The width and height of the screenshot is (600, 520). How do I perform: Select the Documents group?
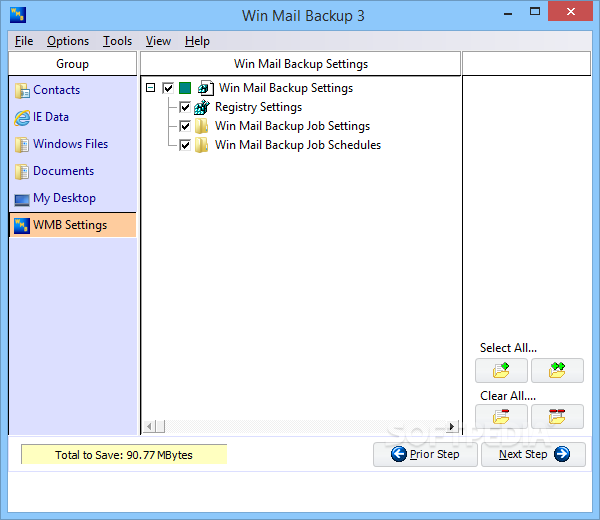point(73,171)
